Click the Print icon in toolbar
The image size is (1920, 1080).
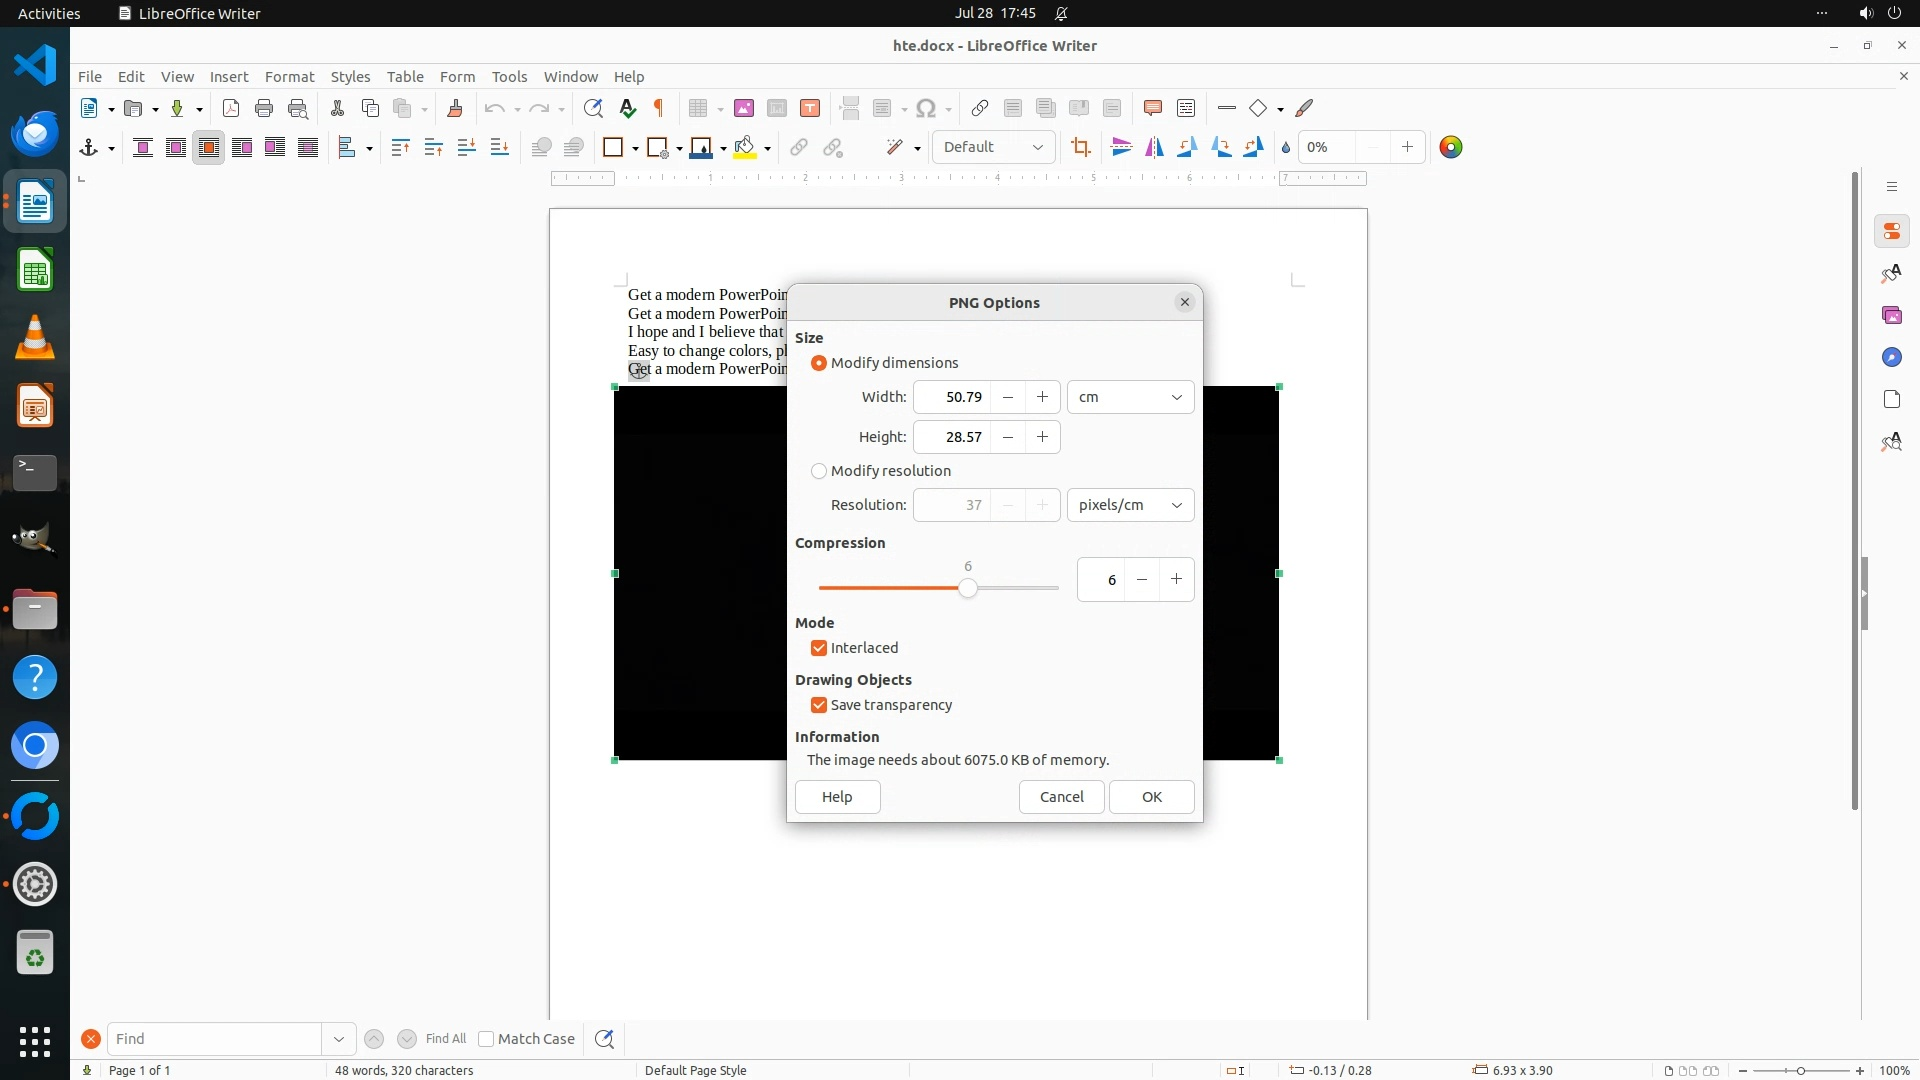(264, 109)
